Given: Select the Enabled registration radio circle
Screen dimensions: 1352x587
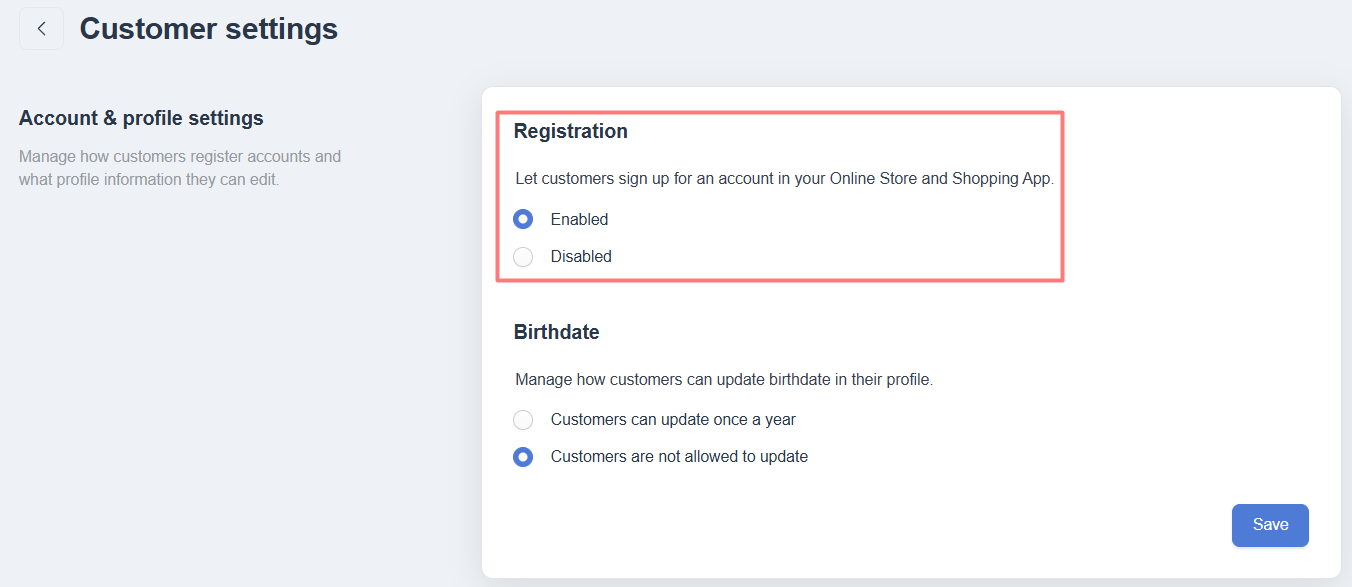Looking at the screenshot, I should [523, 219].
